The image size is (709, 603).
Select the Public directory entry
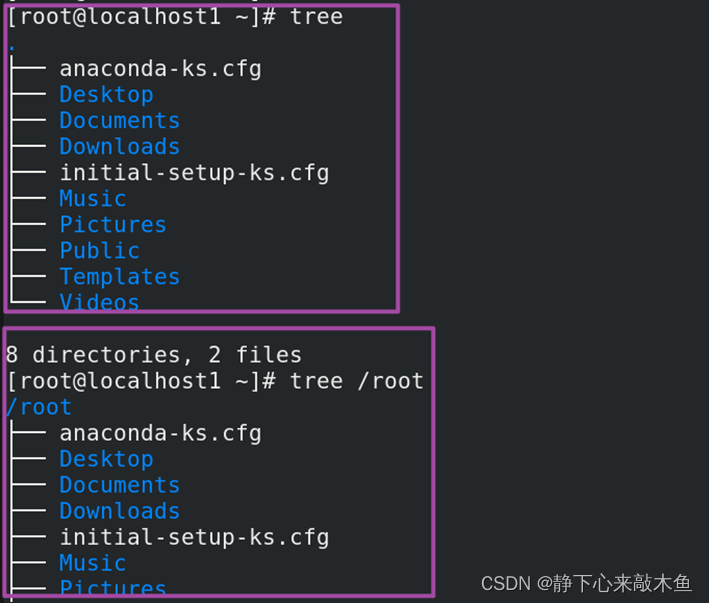pyautogui.click(x=99, y=250)
